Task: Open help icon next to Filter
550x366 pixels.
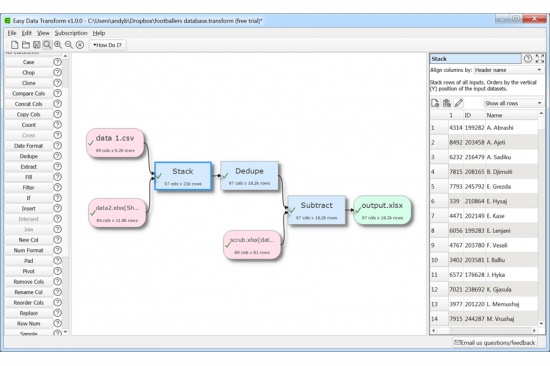Action: pos(58,187)
